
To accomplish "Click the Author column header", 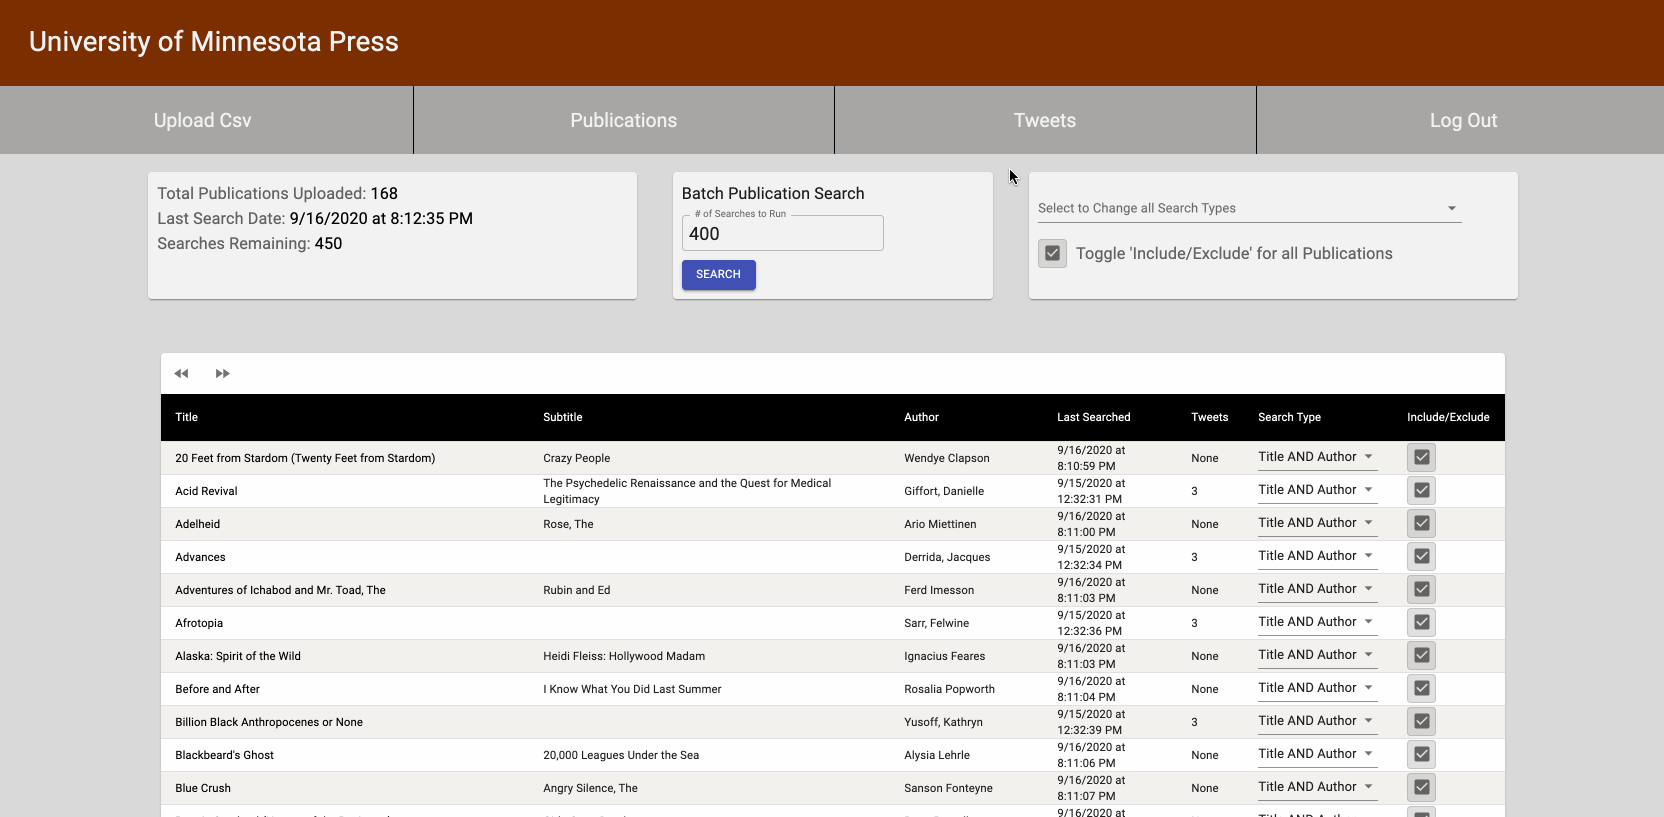I will click(922, 417).
